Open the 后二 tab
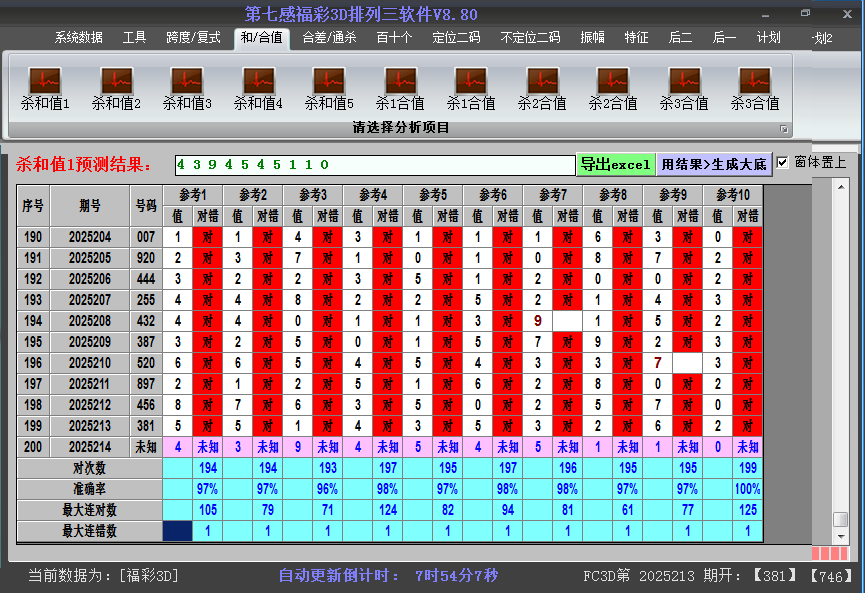Viewport: 865px width, 593px height. coord(680,38)
